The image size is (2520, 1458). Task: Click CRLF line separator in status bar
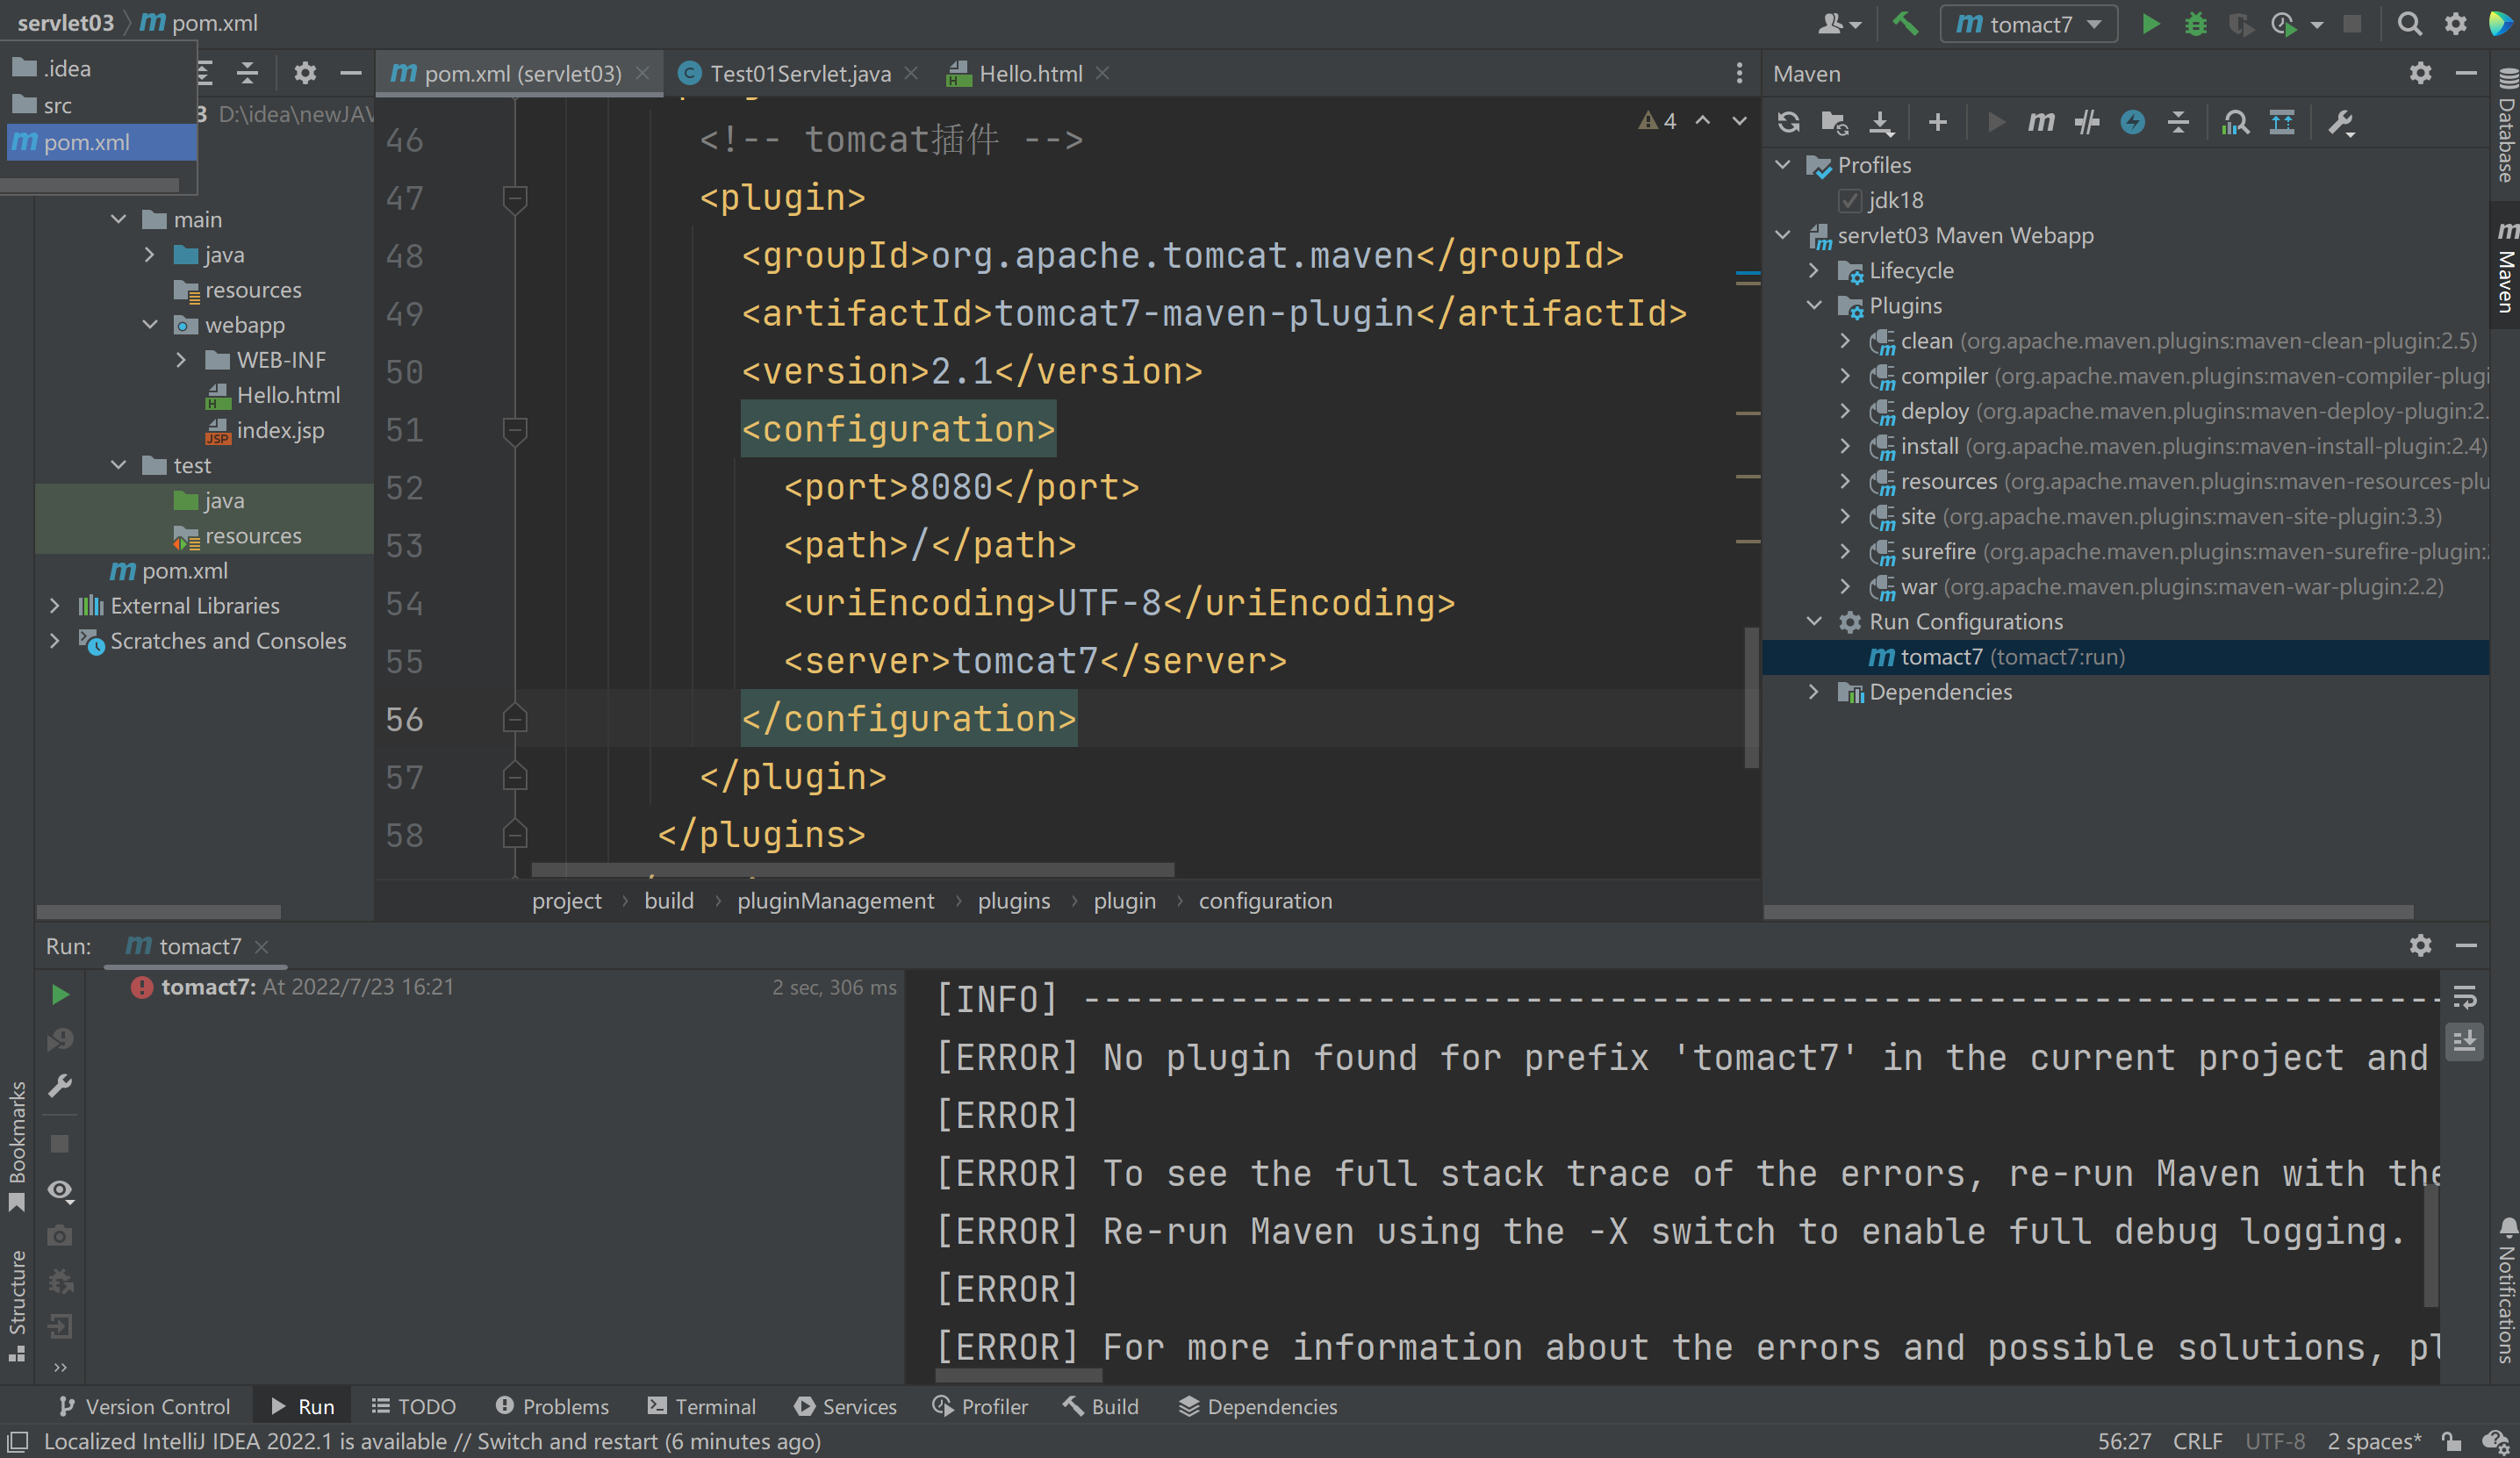[2197, 1441]
